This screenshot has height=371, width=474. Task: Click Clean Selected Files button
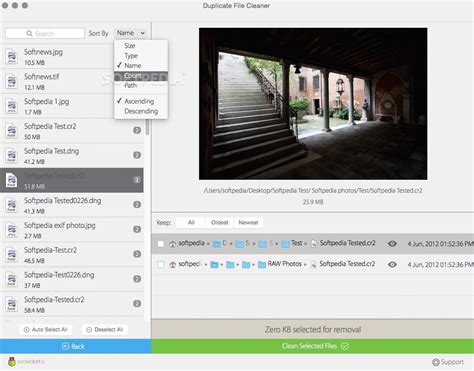313,346
